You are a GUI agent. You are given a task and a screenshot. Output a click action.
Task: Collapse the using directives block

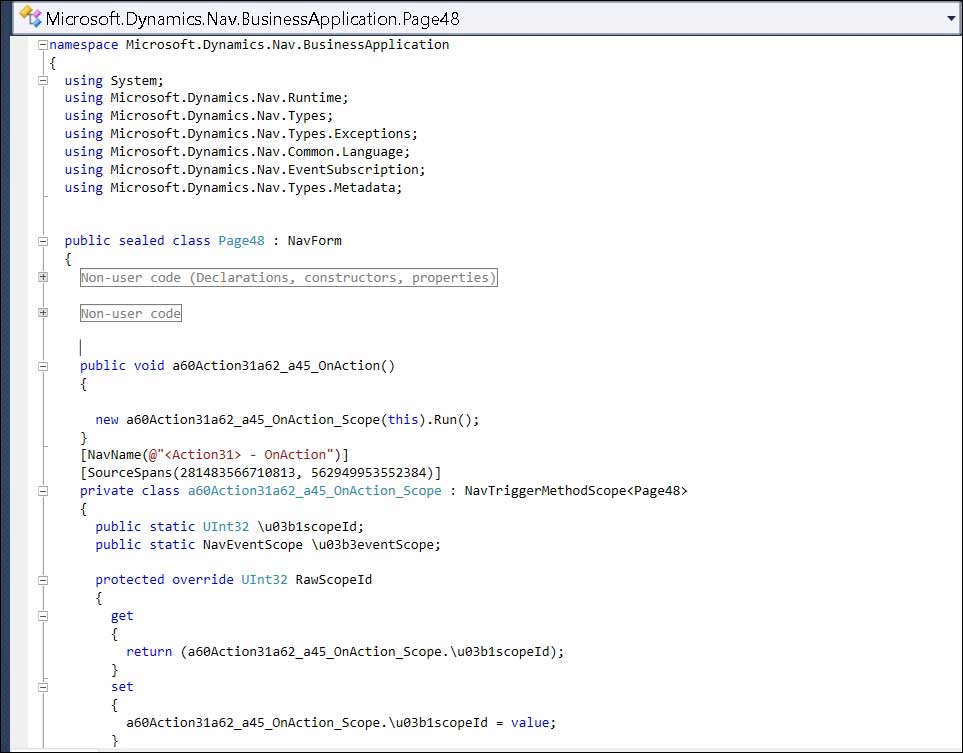tap(41, 80)
